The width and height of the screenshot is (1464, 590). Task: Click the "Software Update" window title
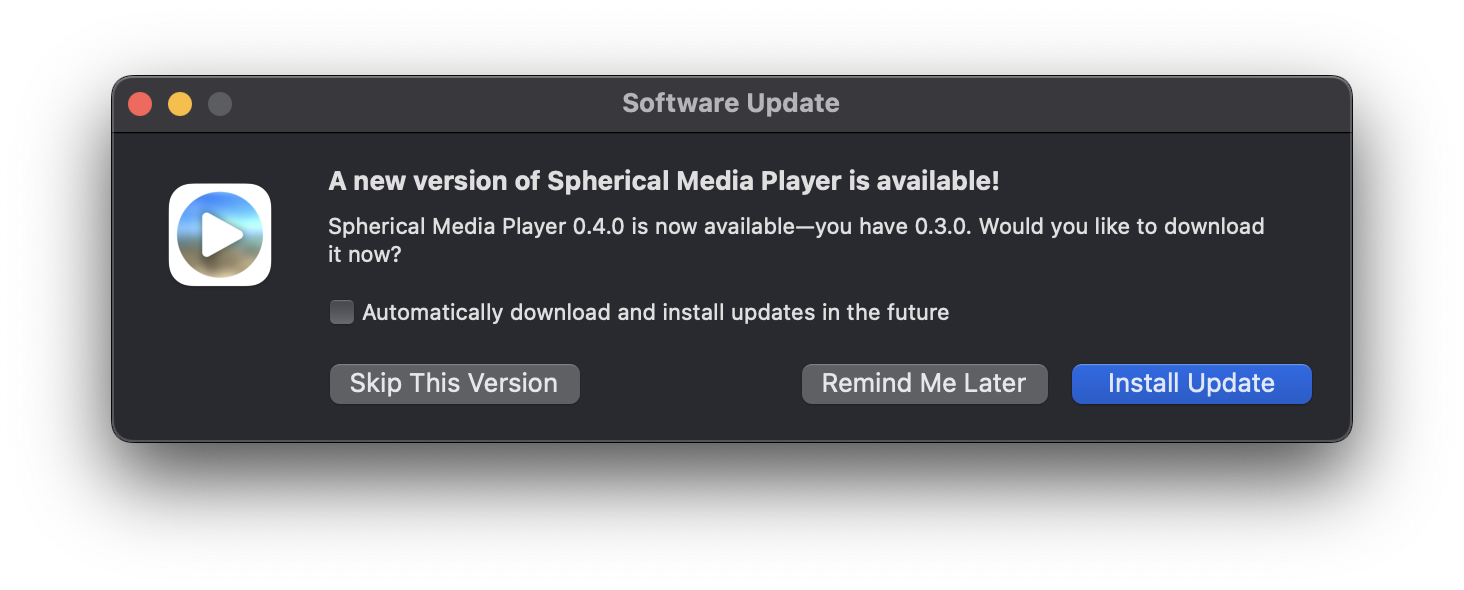731,103
